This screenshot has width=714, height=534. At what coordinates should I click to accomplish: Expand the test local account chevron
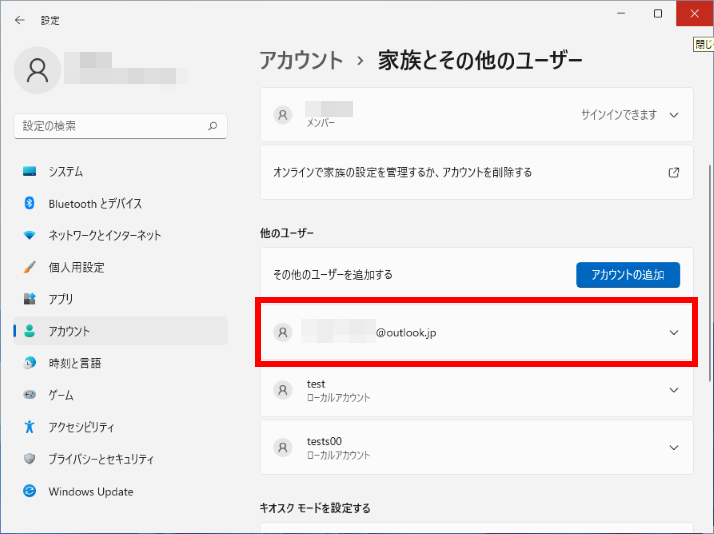coord(674,390)
